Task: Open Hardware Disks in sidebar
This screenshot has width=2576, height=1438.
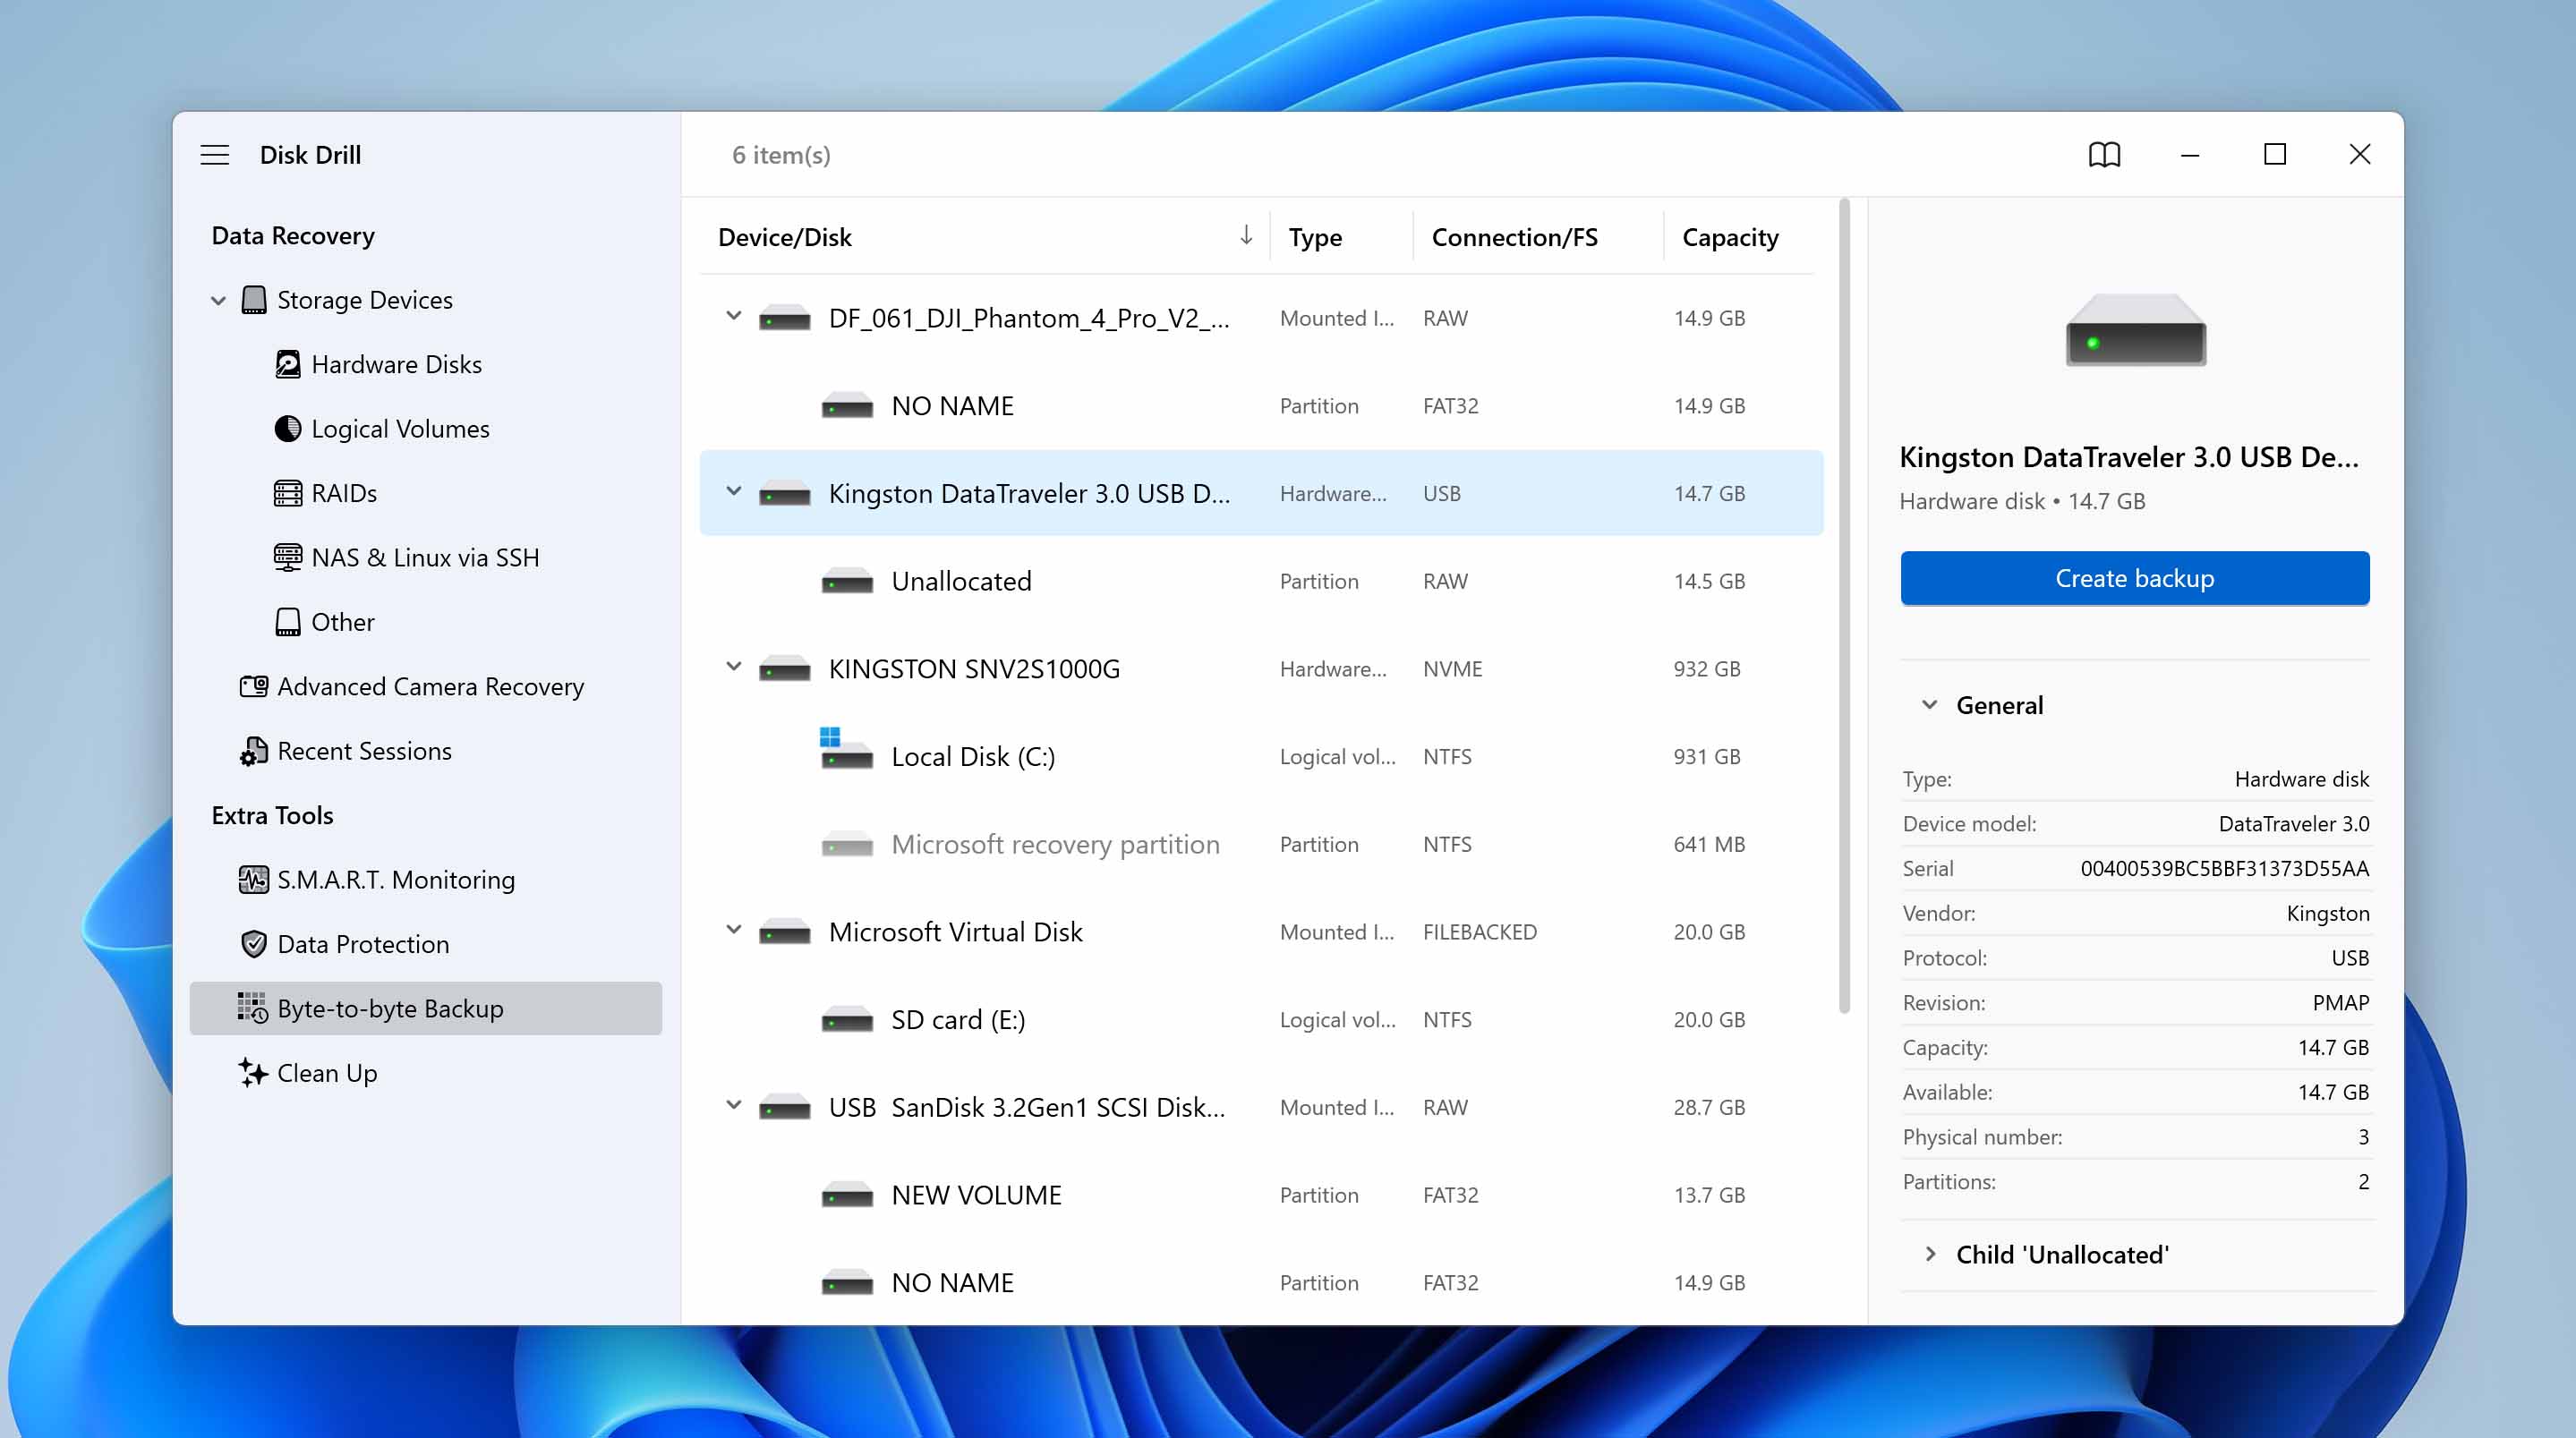Action: (x=396, y=364)
